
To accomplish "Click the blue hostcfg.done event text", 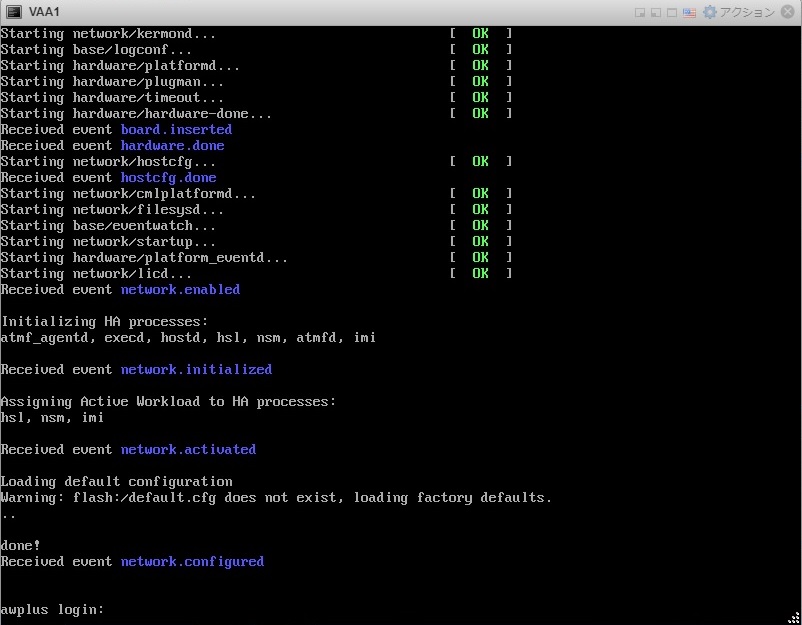I will point(168,177).
